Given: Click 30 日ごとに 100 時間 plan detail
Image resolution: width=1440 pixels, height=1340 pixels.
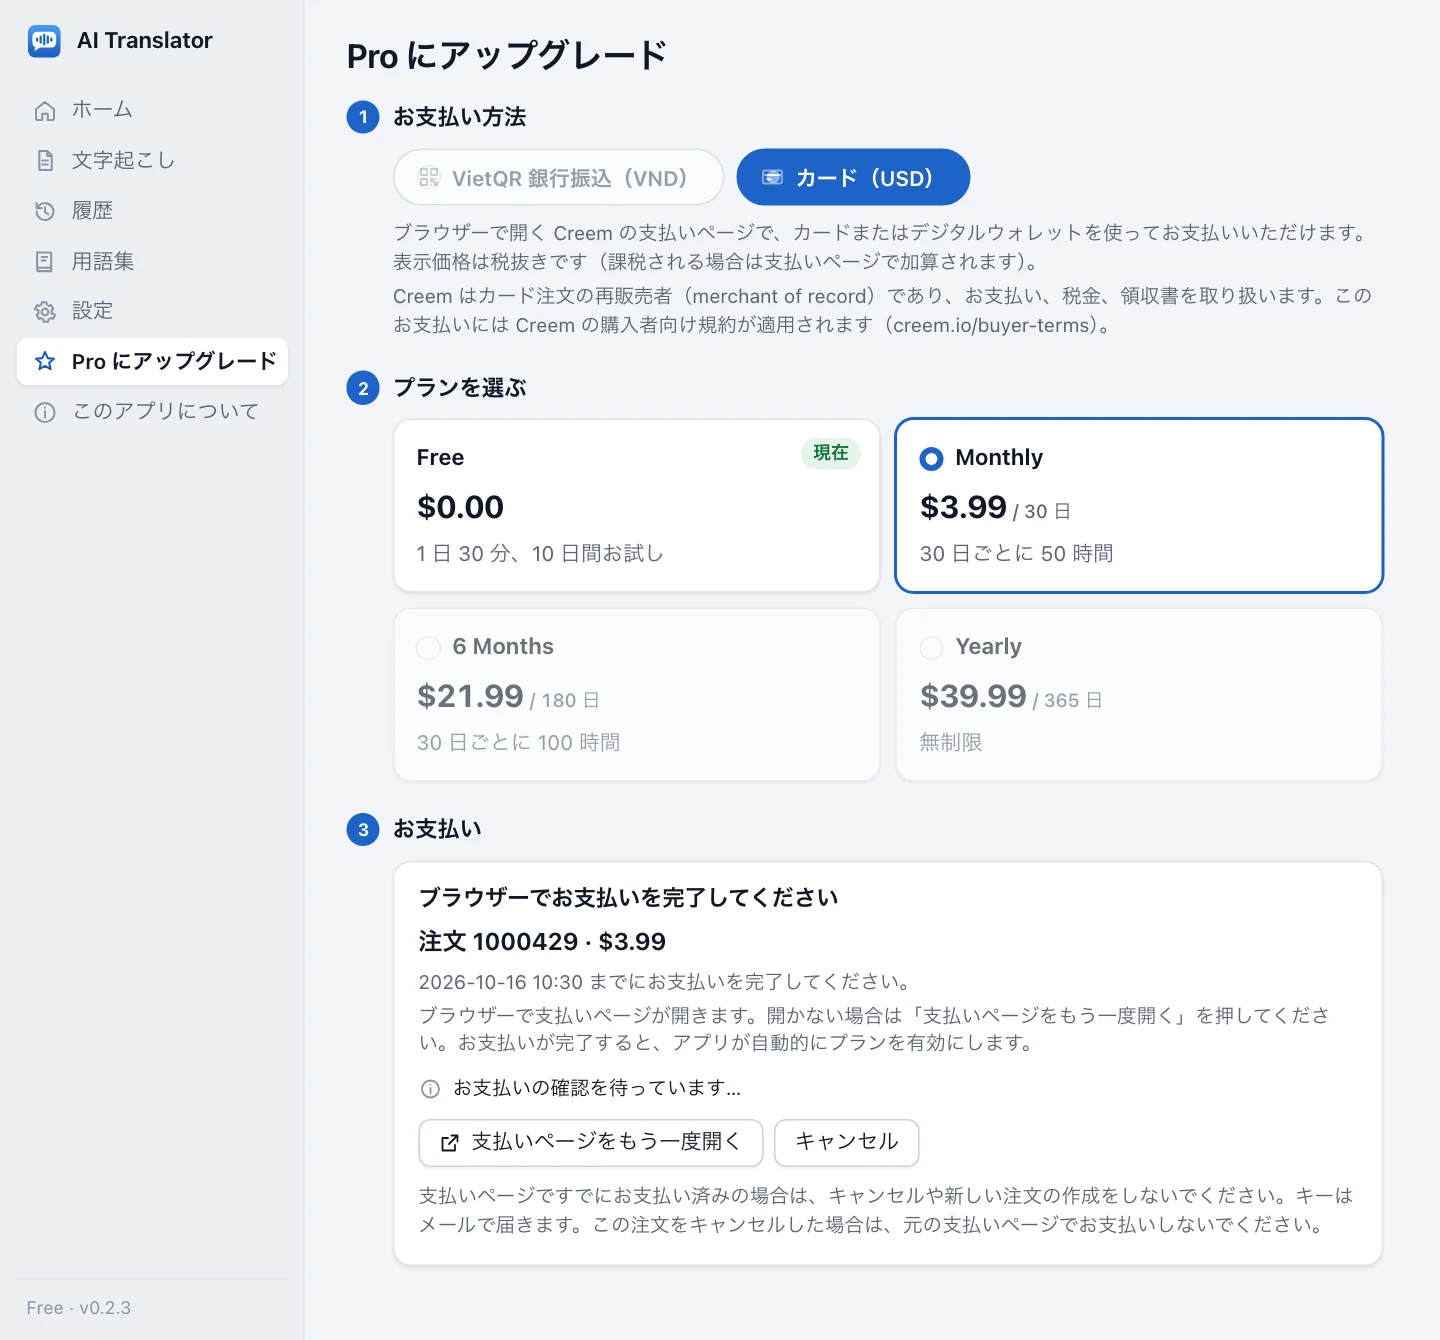Looking at the screenshot, I should tap(519, 742).
